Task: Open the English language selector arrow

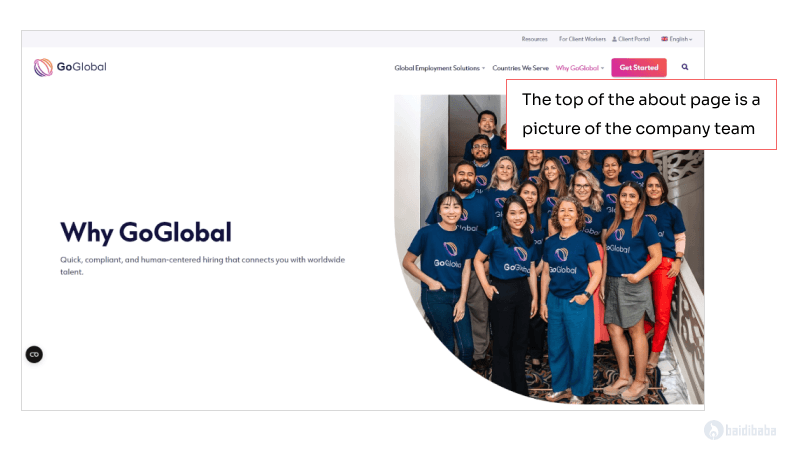Action: [x=690, y=39]
